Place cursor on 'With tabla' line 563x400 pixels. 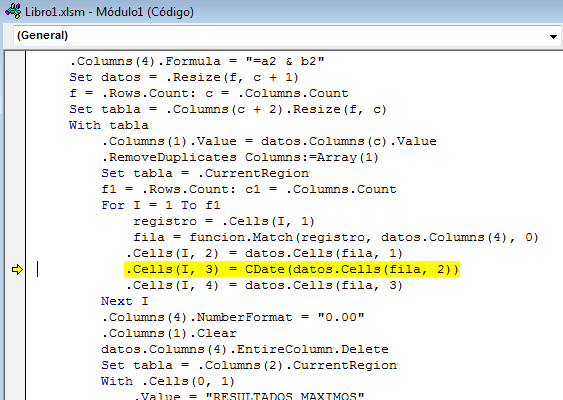tap(109, 125)
